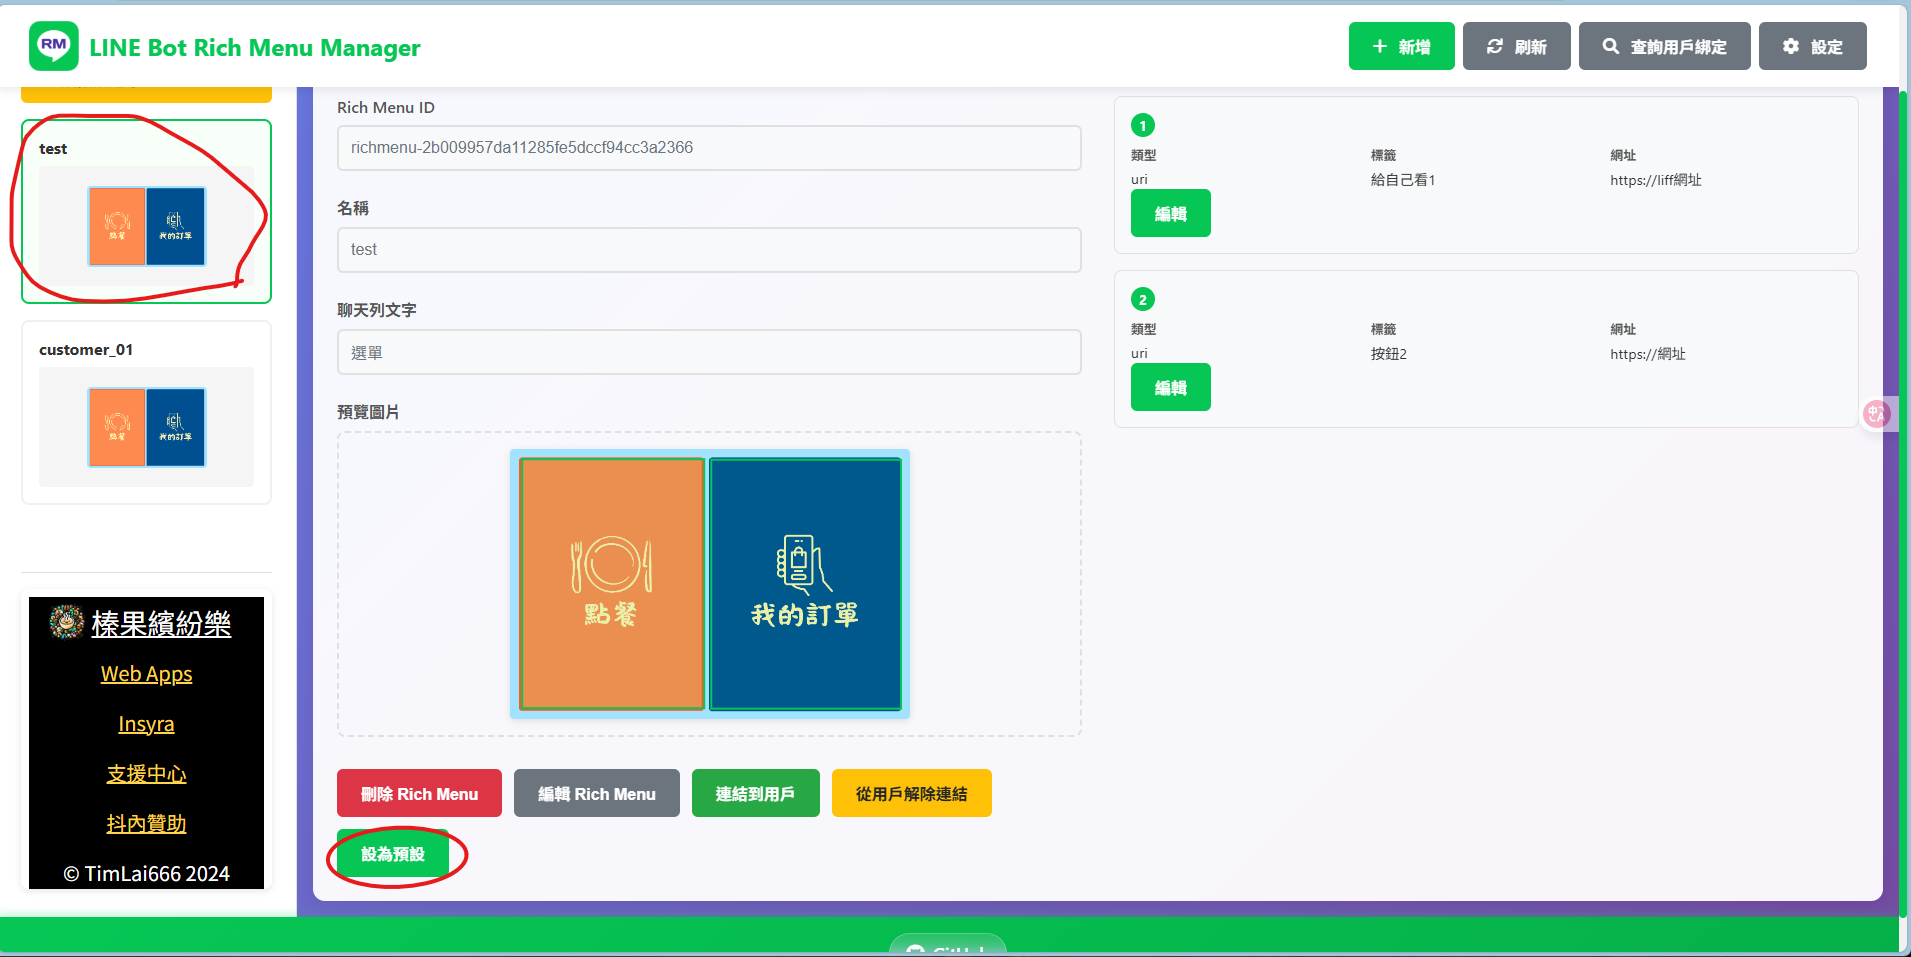Click the green RM app logo
Viewport: 1911px width, 957px height.
point(54,46)
